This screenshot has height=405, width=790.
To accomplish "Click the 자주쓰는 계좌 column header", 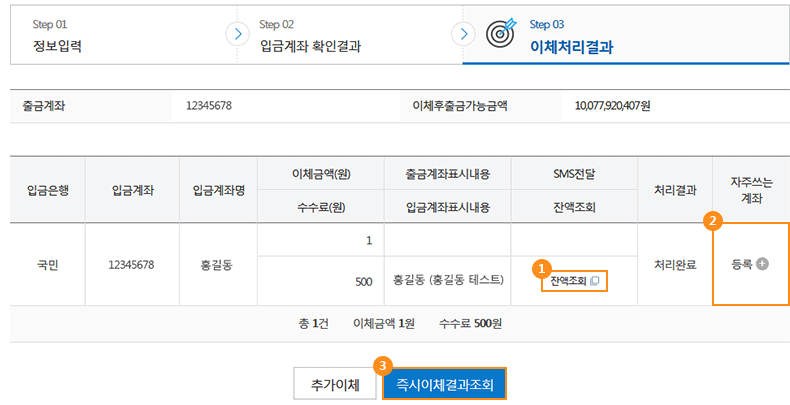I will tap(751, 190).
